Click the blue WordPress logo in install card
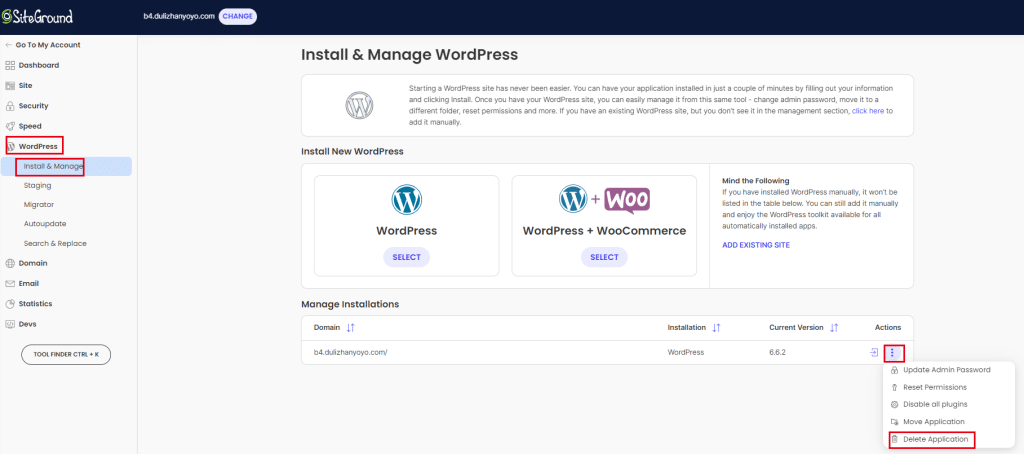Image resolution: width=1024 pixels, height=454 pixels. pos(406,200)
